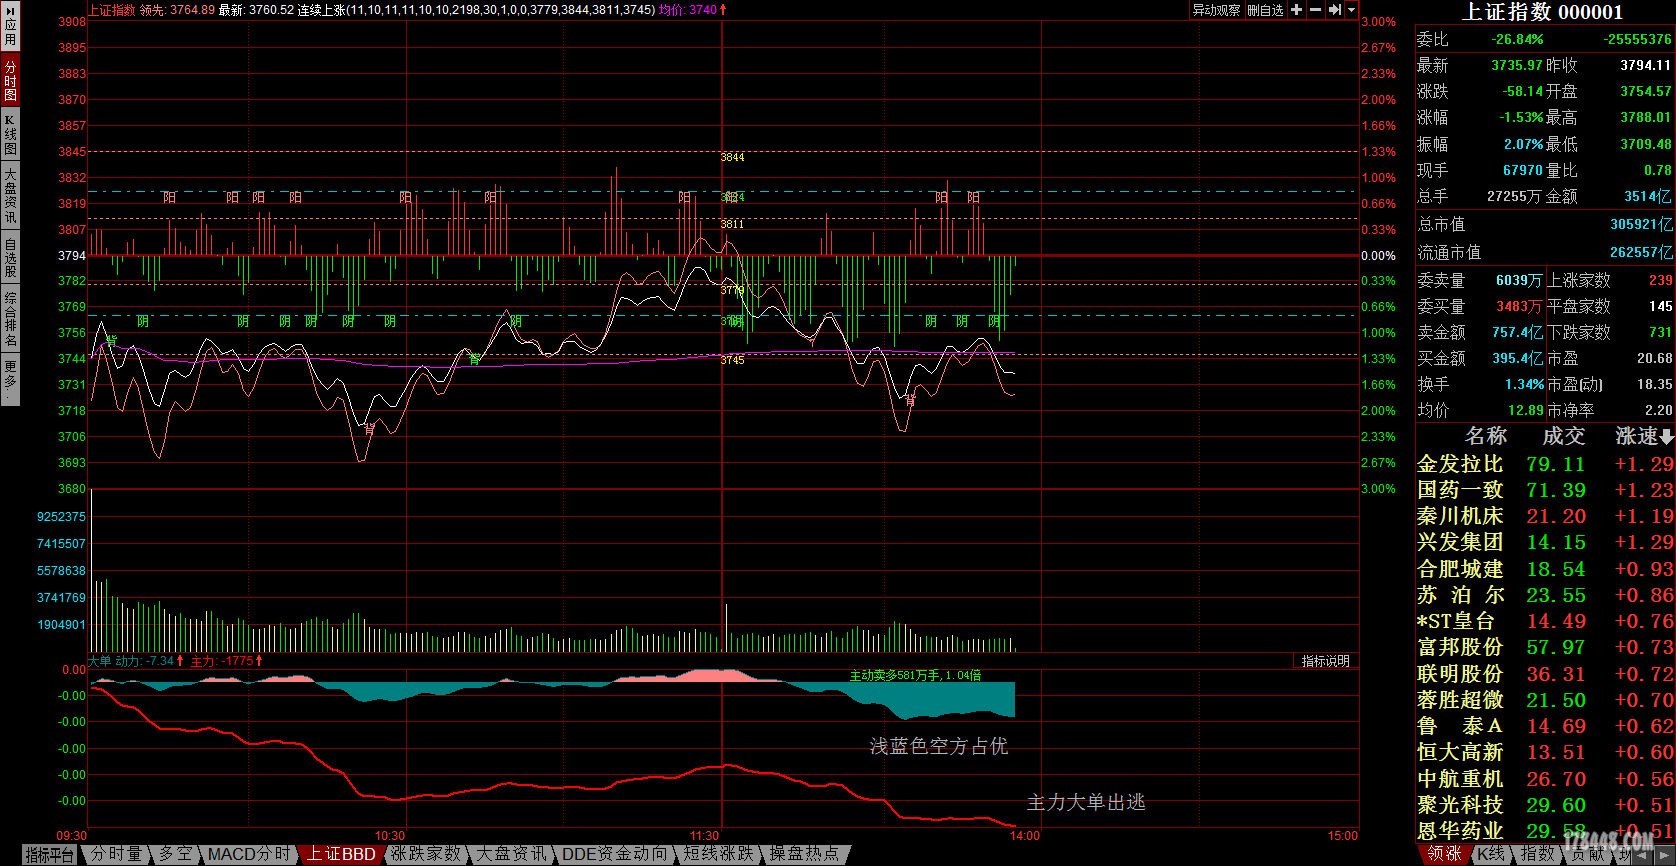This screenshot has height=866, width=1676.
Task: Open the 更多 sidebar item
Action: [10, 379]
